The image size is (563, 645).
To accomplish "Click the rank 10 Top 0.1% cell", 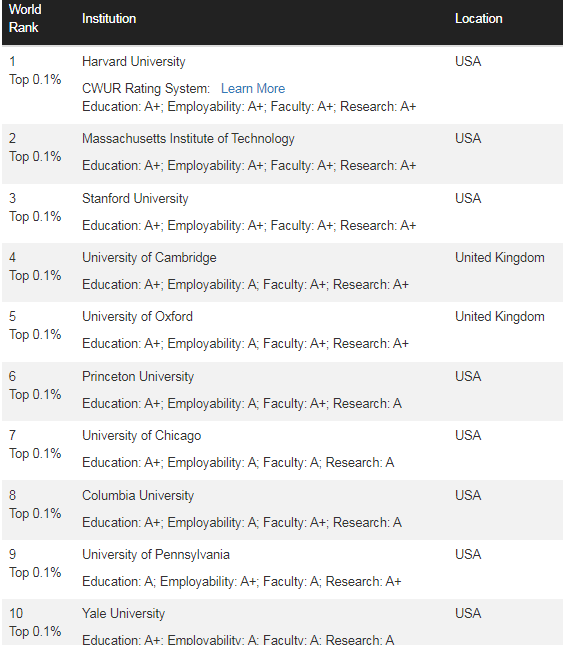I will 35,622.
